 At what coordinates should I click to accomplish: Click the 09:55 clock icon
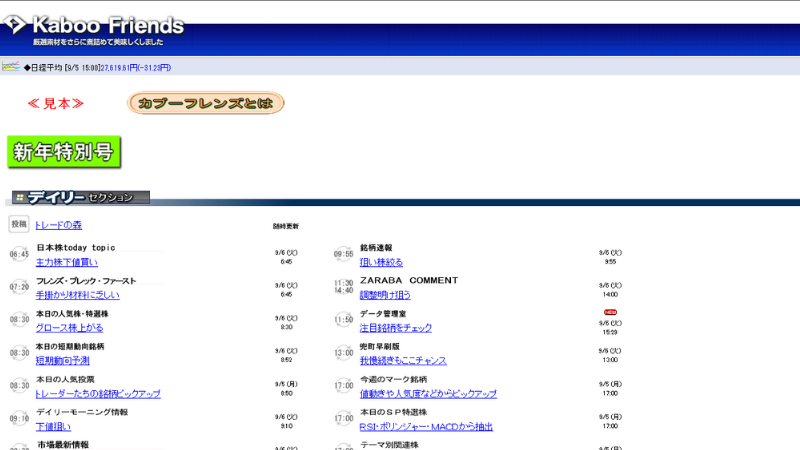click(343, 254)
